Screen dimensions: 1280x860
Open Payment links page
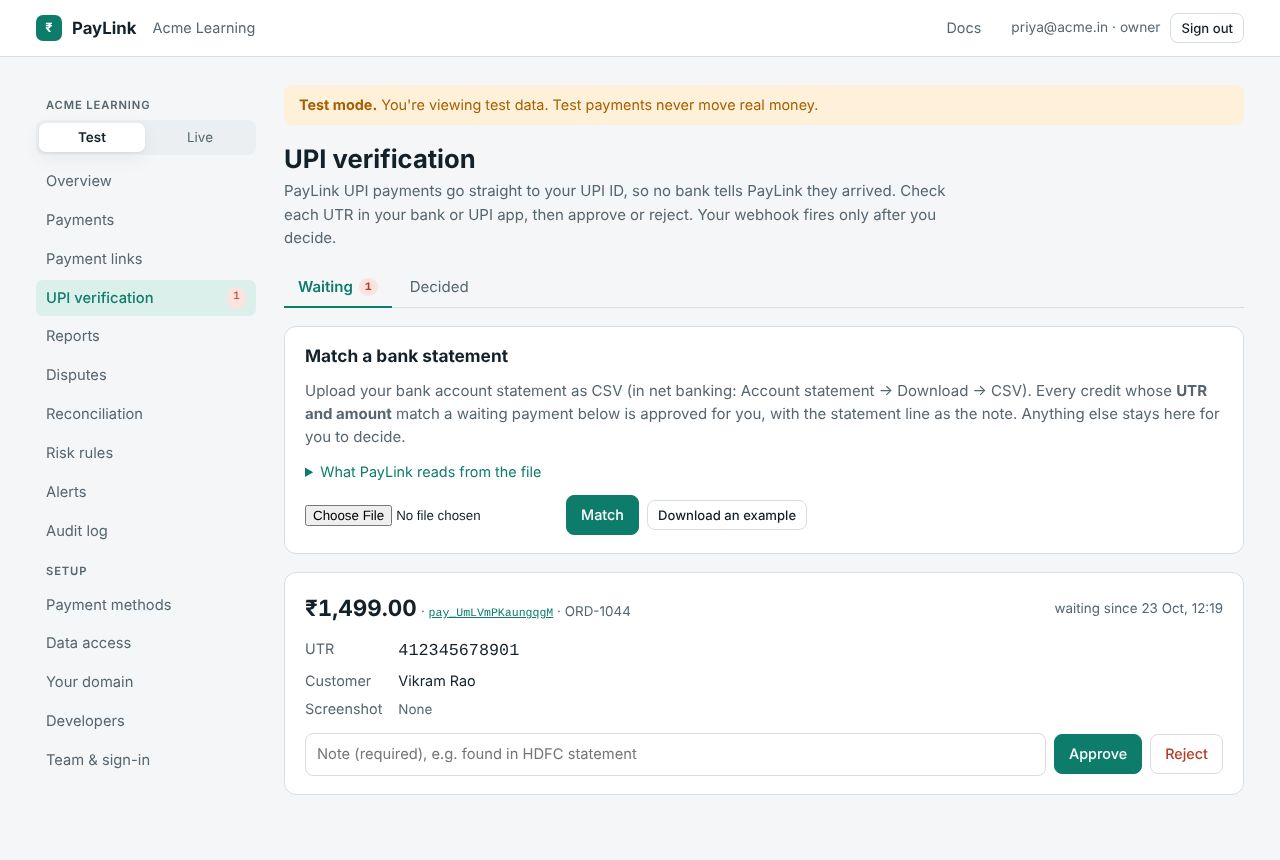click(x=146, y=259)
